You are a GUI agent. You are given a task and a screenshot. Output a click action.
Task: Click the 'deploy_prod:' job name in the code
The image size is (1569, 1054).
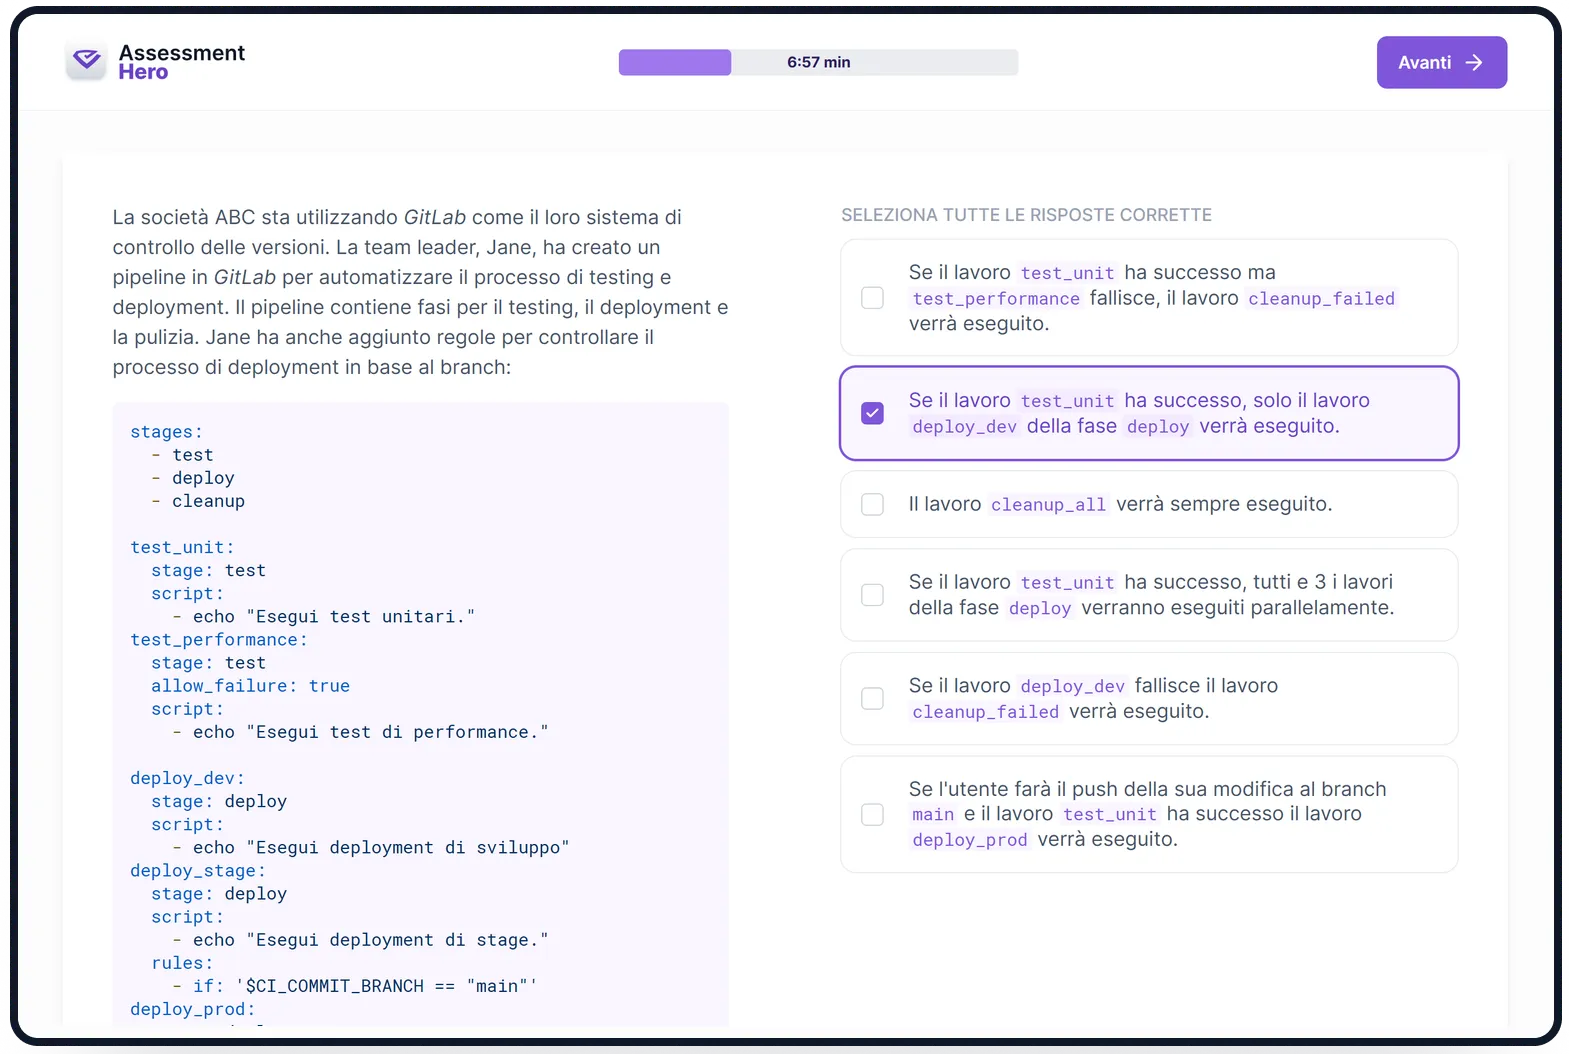[193, 1009]
